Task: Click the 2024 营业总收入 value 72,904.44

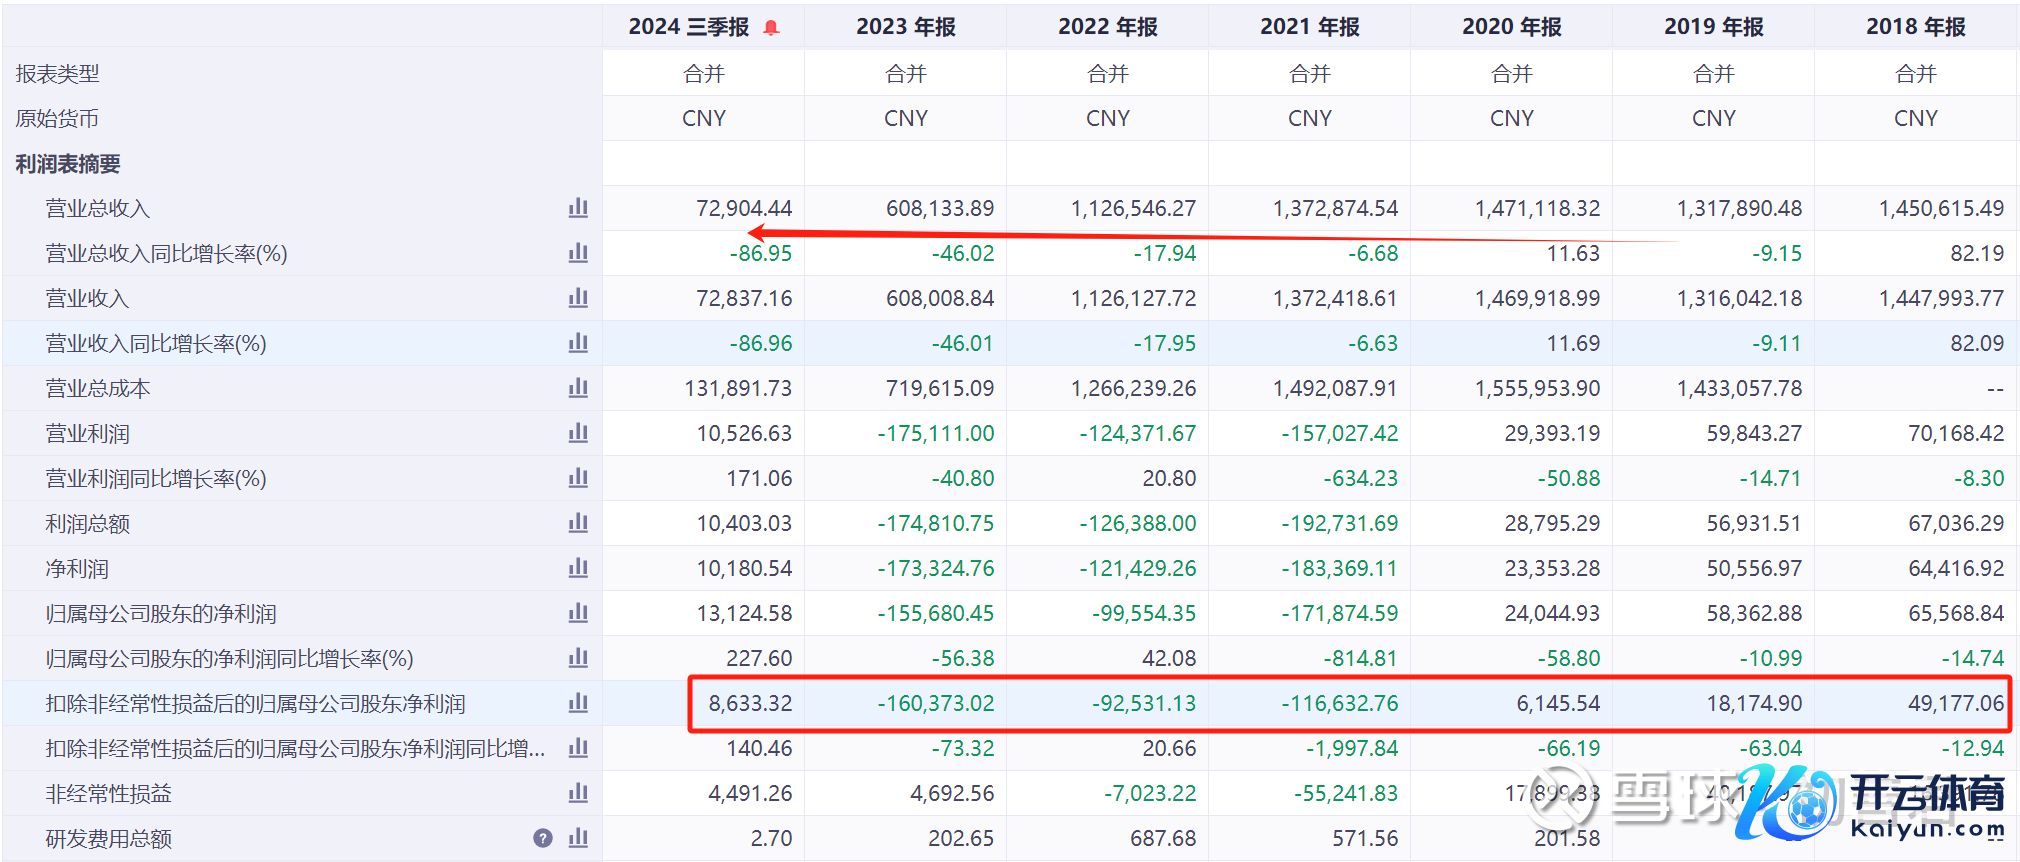Action: click(743, 208)
